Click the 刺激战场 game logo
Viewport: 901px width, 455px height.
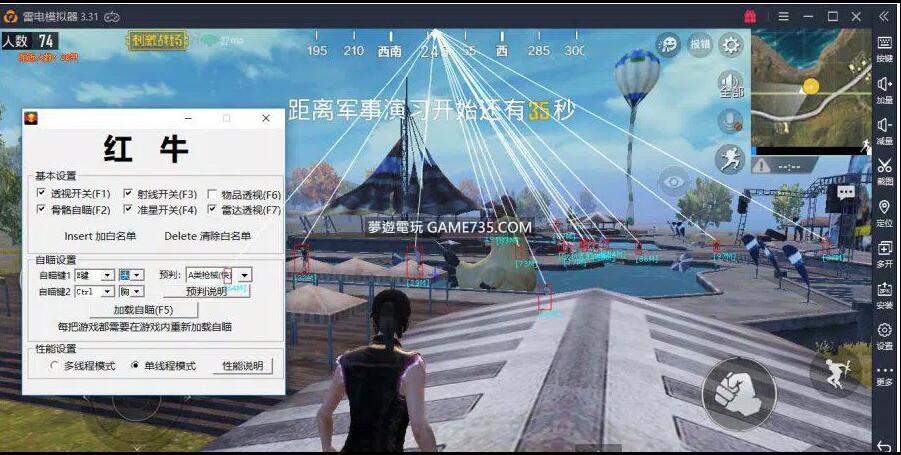(x=156, y=40)
